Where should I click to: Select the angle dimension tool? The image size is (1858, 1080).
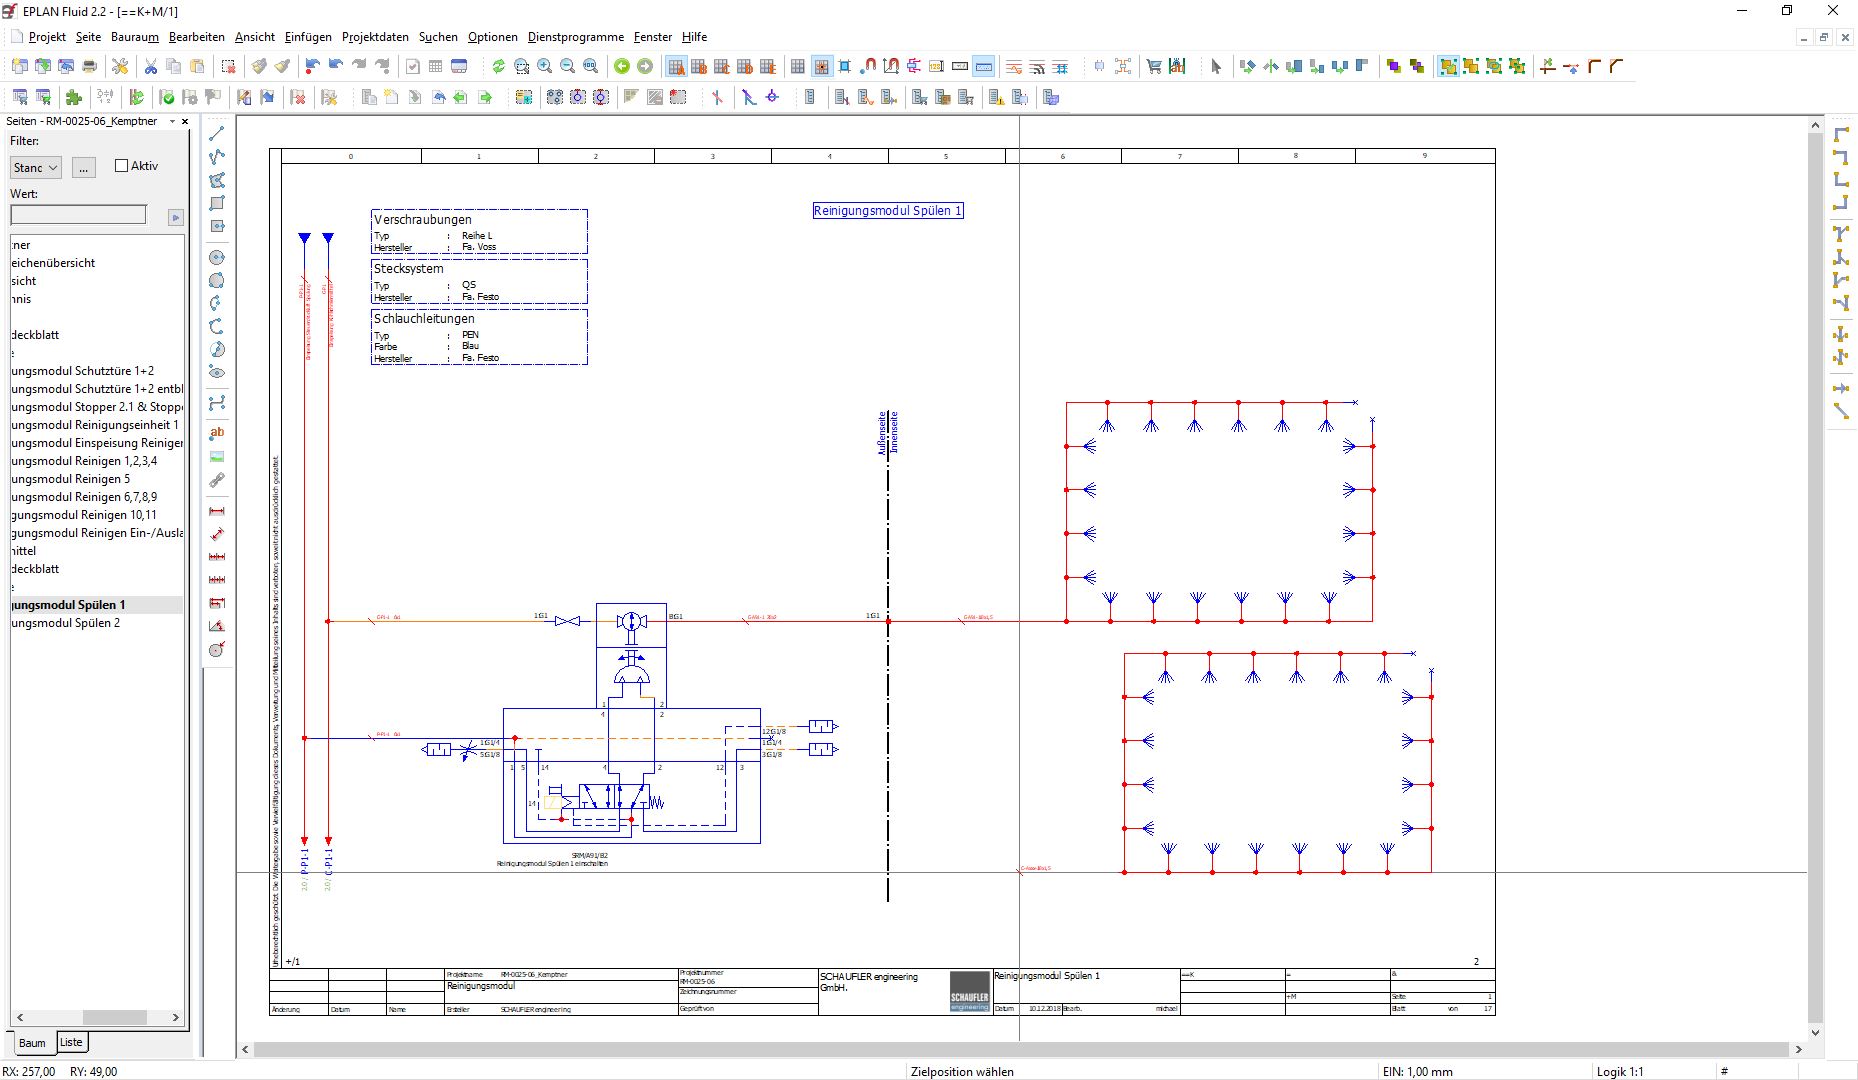tap(217, 626)
